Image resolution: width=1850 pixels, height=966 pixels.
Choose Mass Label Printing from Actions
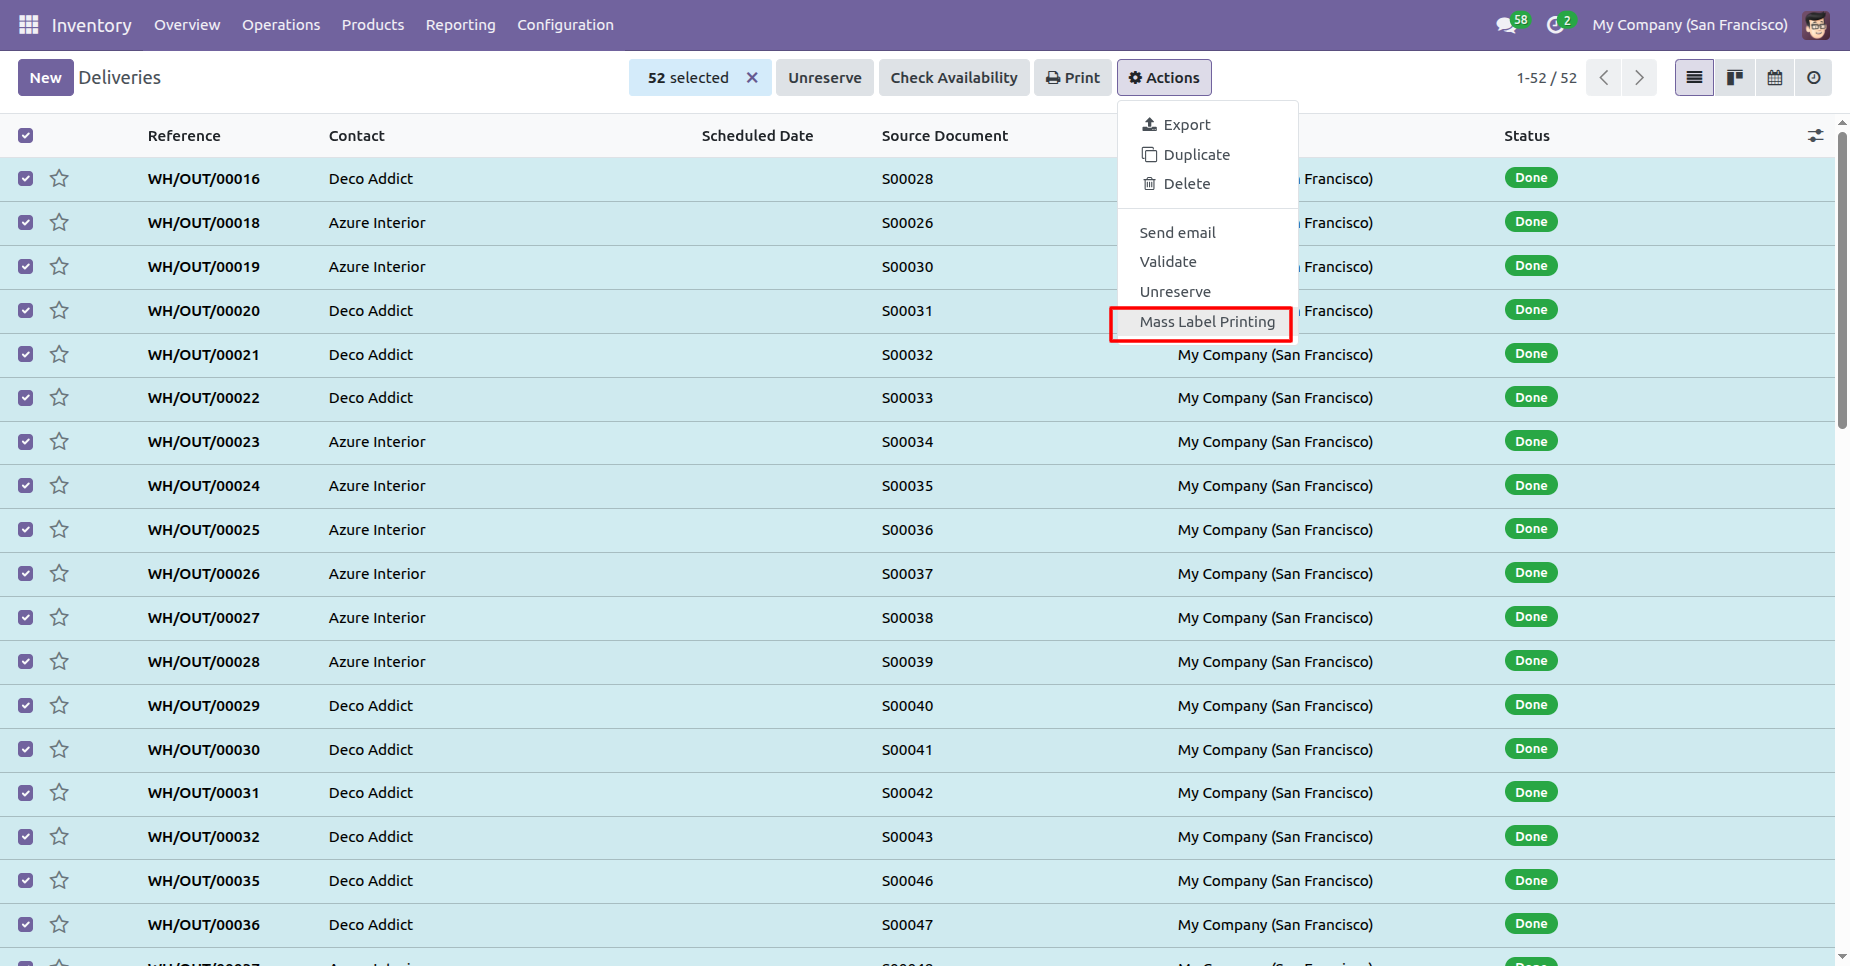coord(1207,322)
